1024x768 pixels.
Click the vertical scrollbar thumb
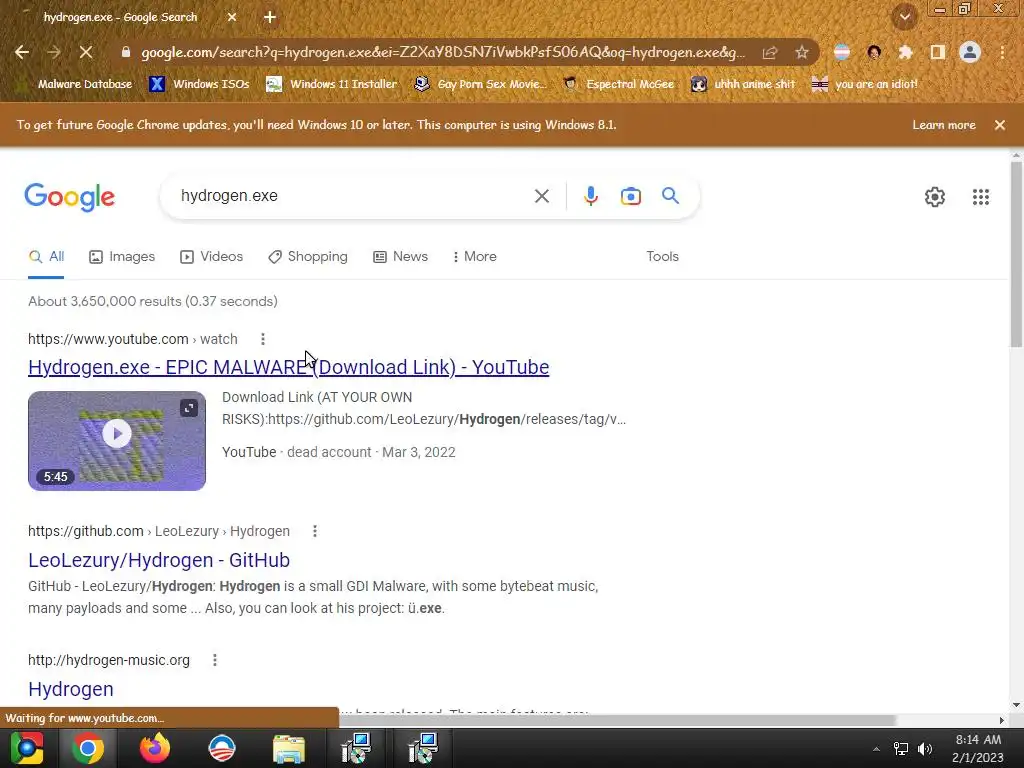coord(1016,254)
